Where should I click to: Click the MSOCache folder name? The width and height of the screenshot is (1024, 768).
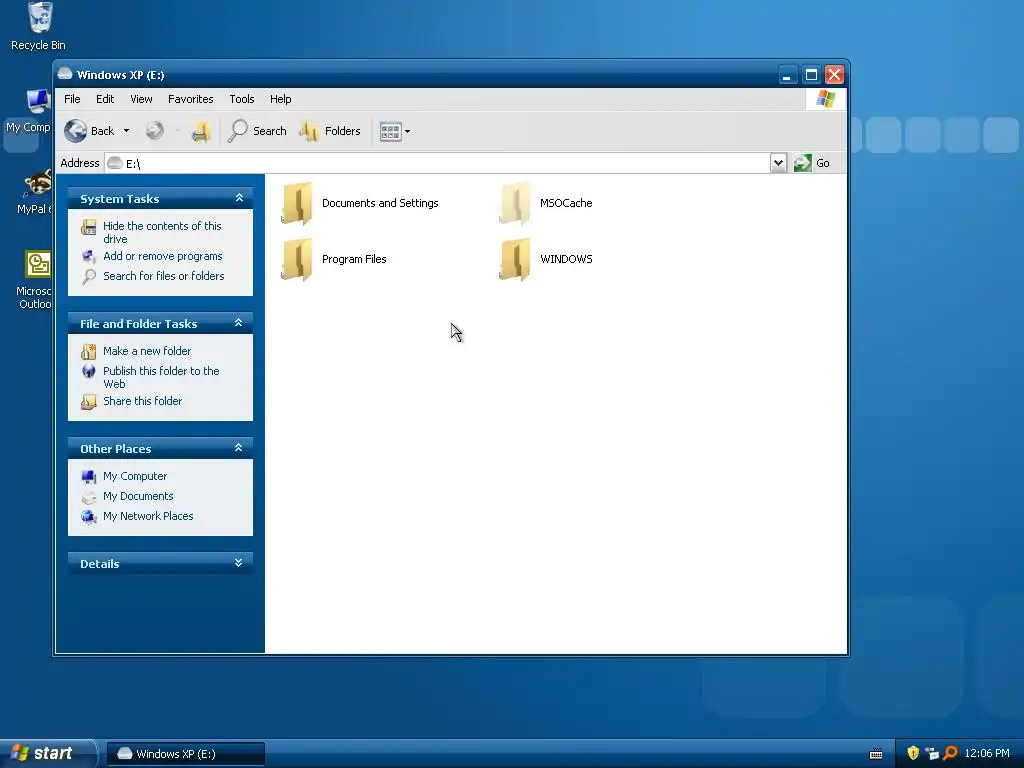(566, 203)
